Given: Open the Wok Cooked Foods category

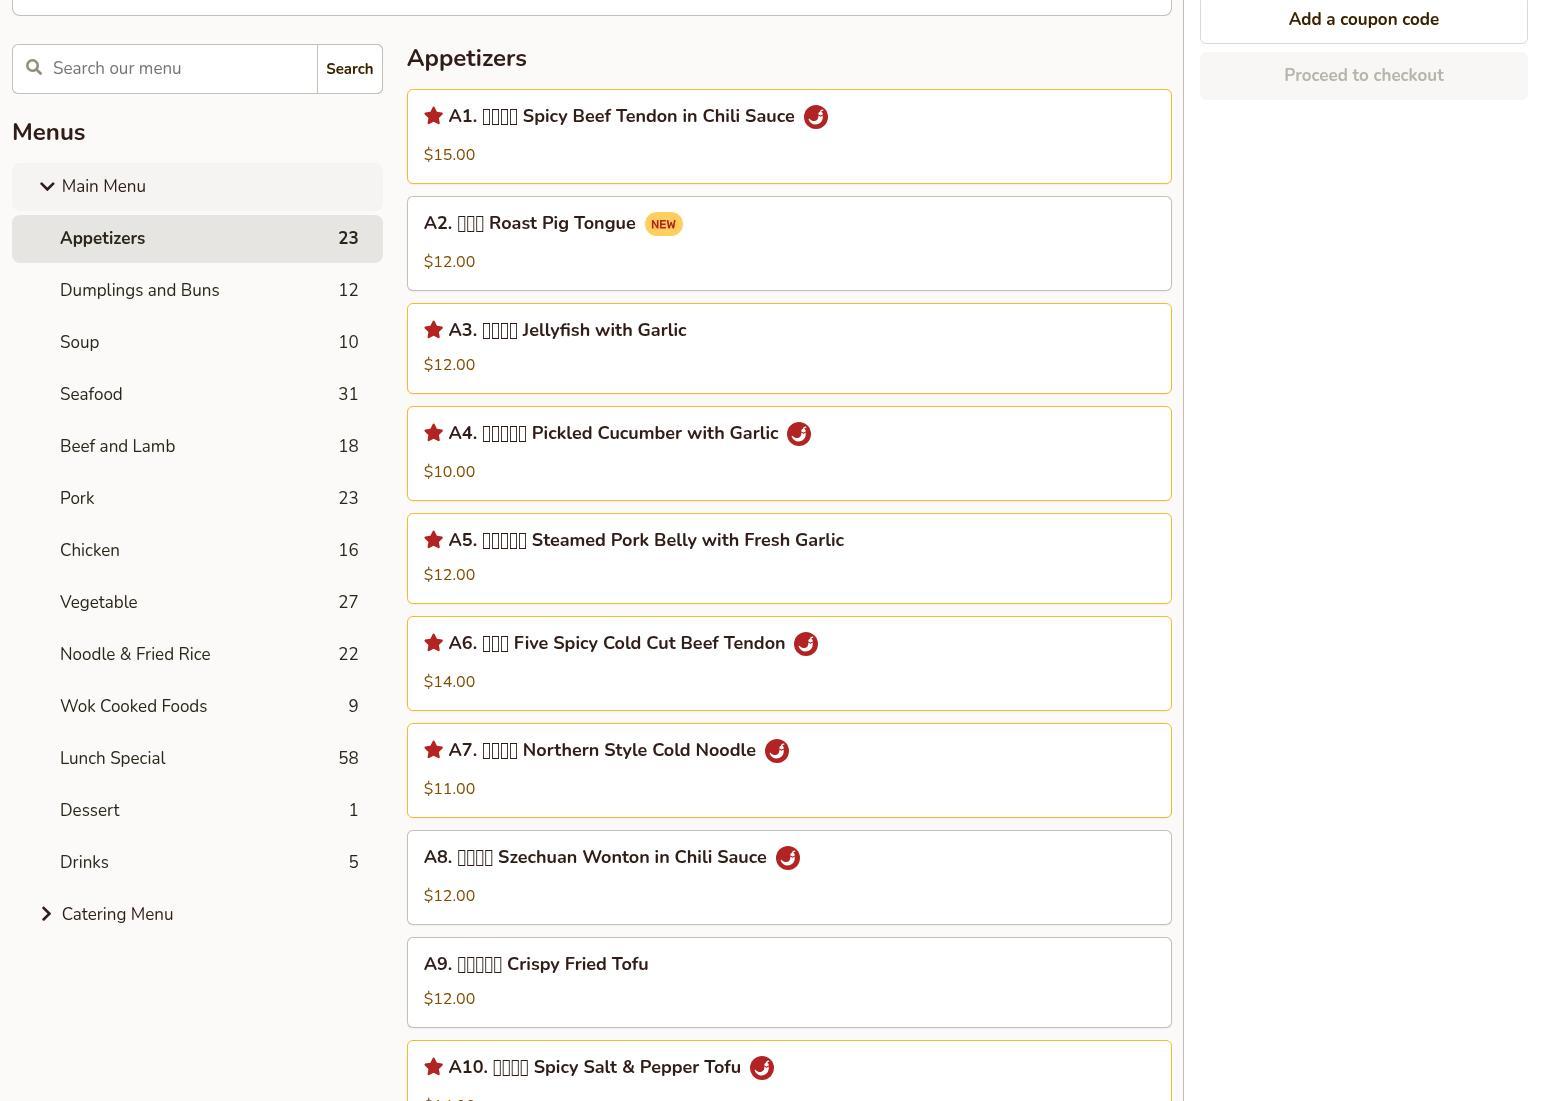Looking at the screenshot, I should tap(197, 707).
